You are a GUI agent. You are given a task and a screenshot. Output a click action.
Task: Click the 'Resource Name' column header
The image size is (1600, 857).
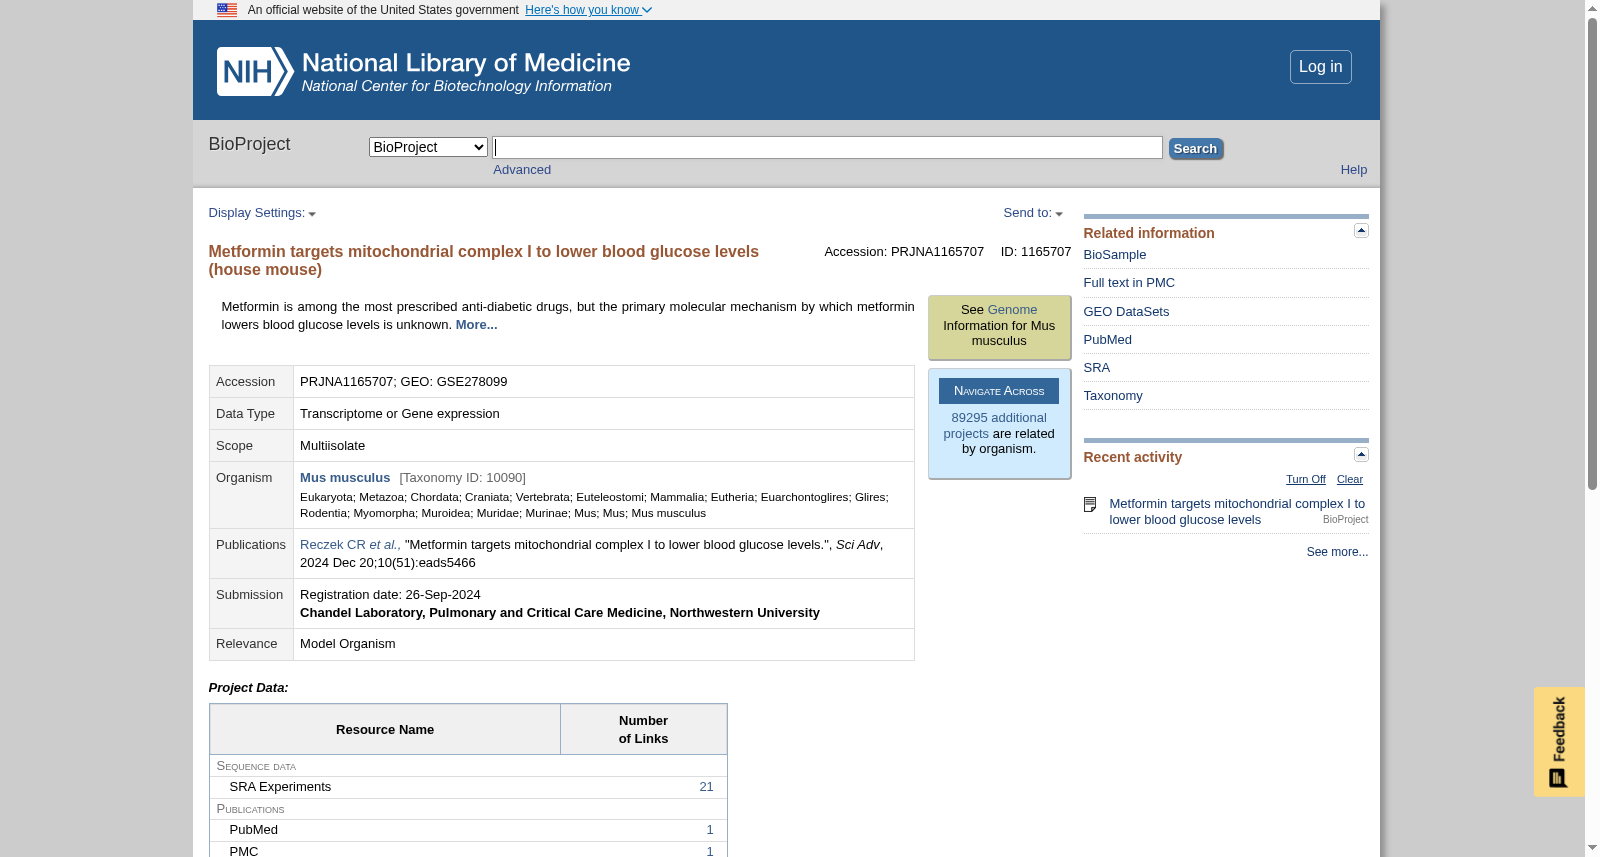[385, 729]
